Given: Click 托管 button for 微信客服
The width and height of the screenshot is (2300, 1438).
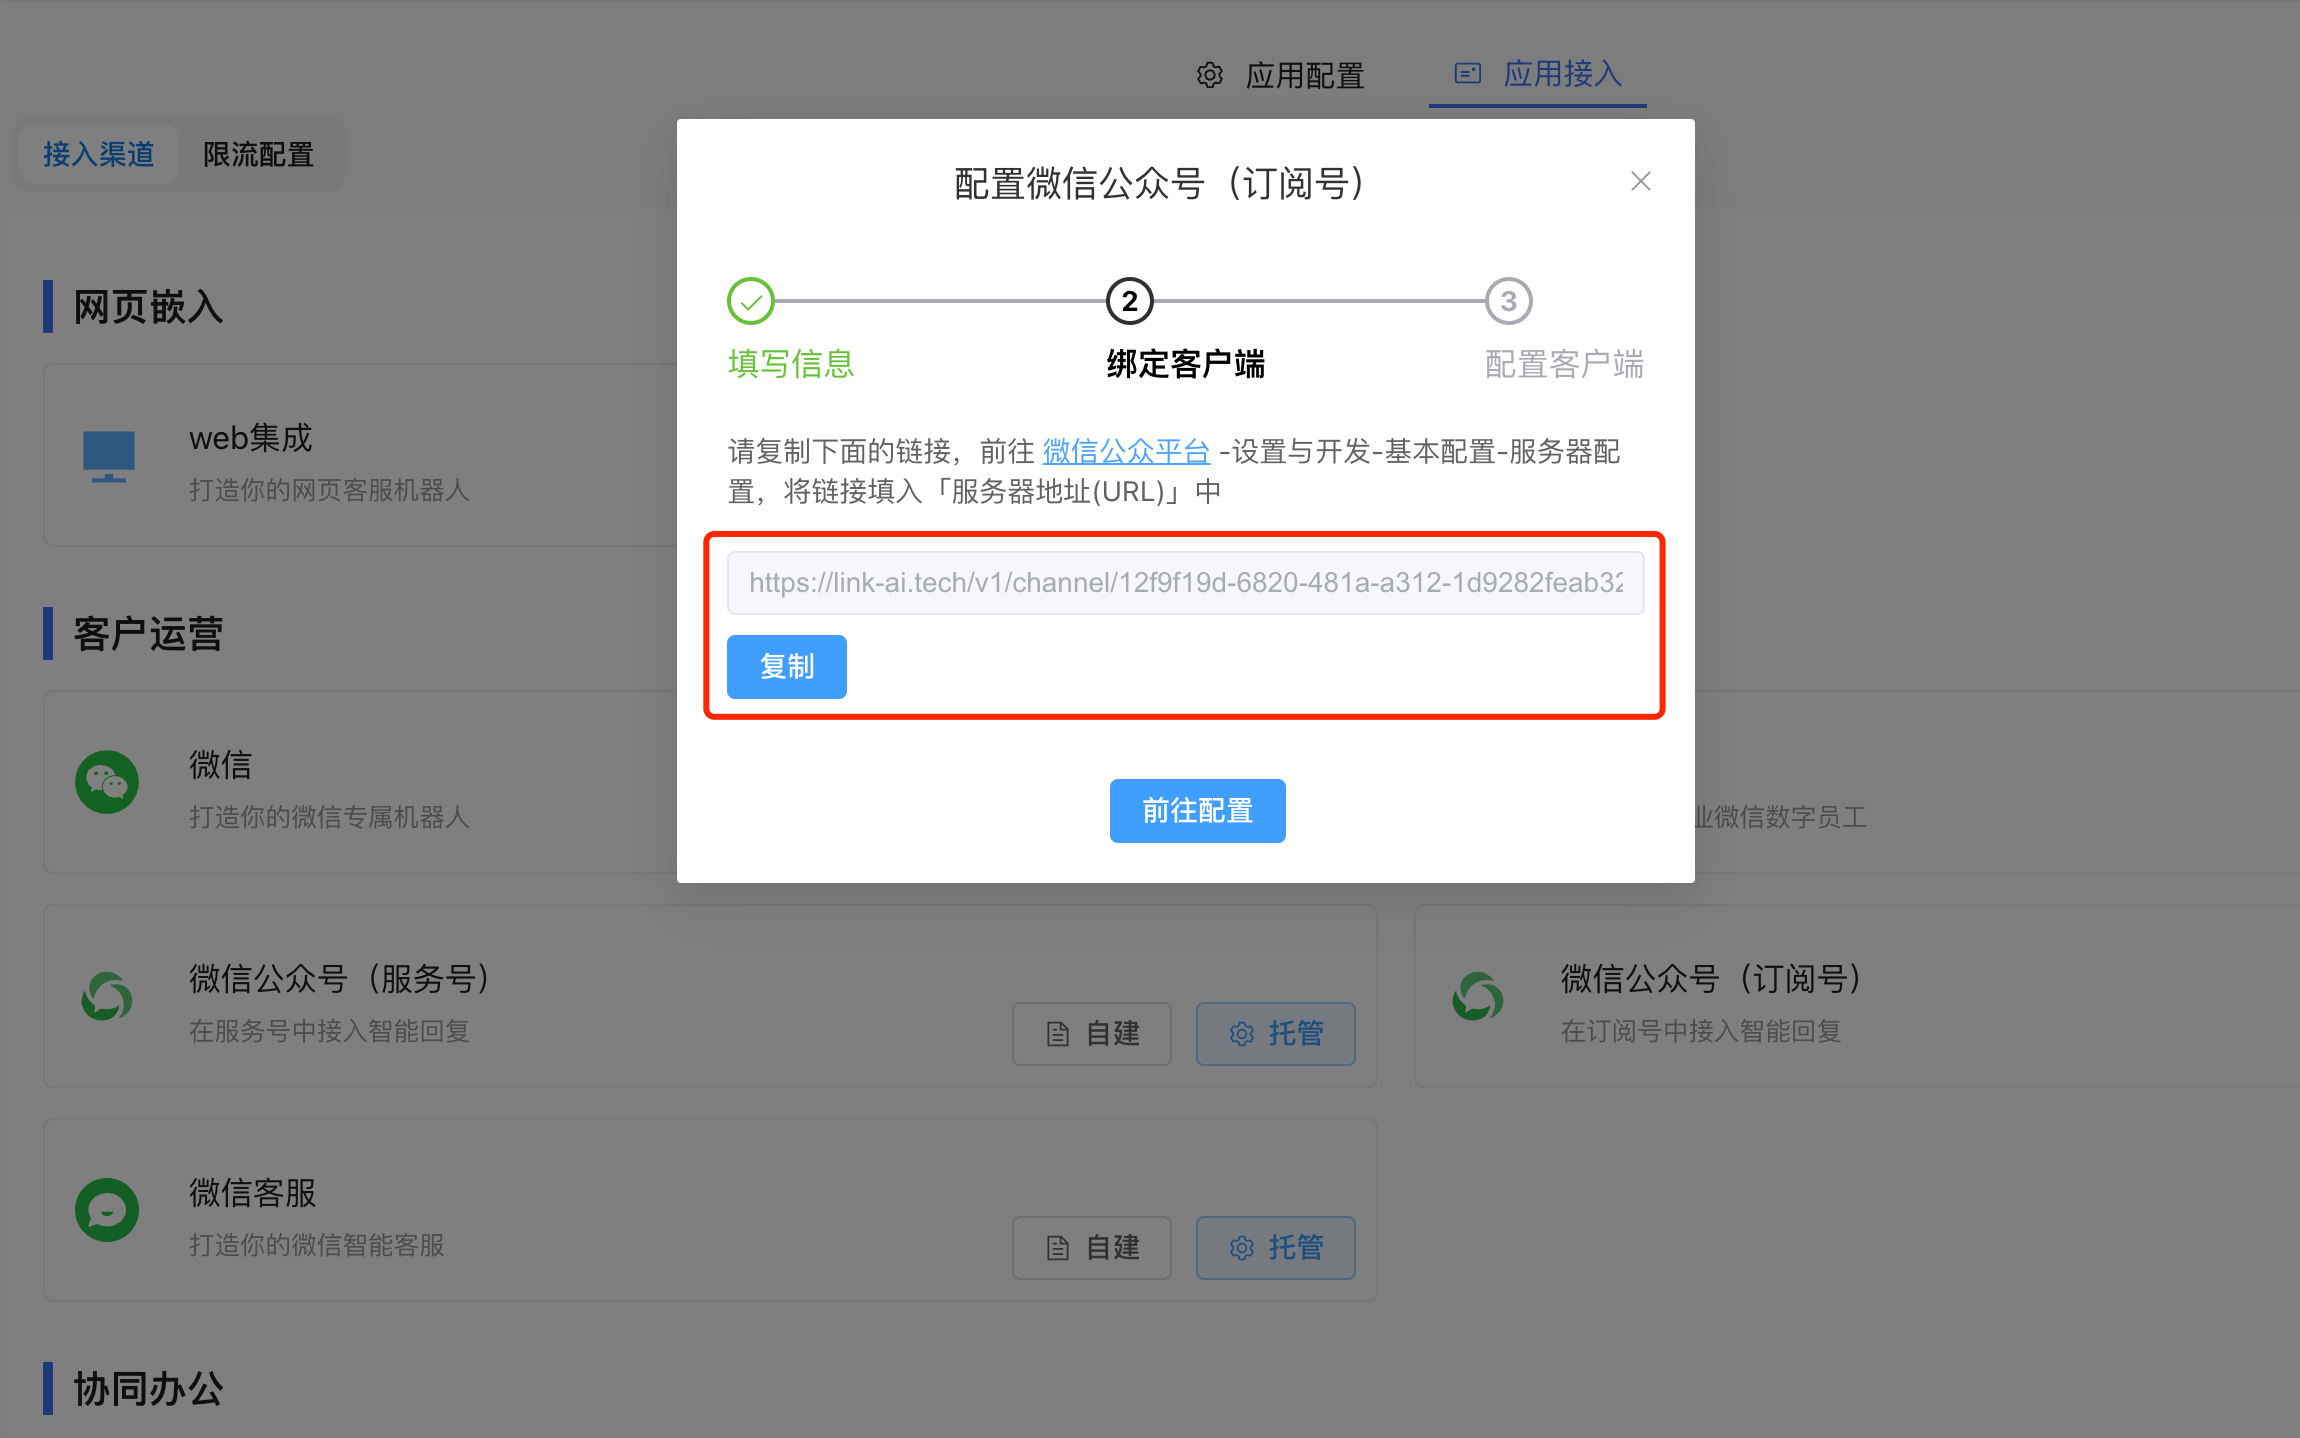Looking at the screenshot, I should tap(1276, 1248).
